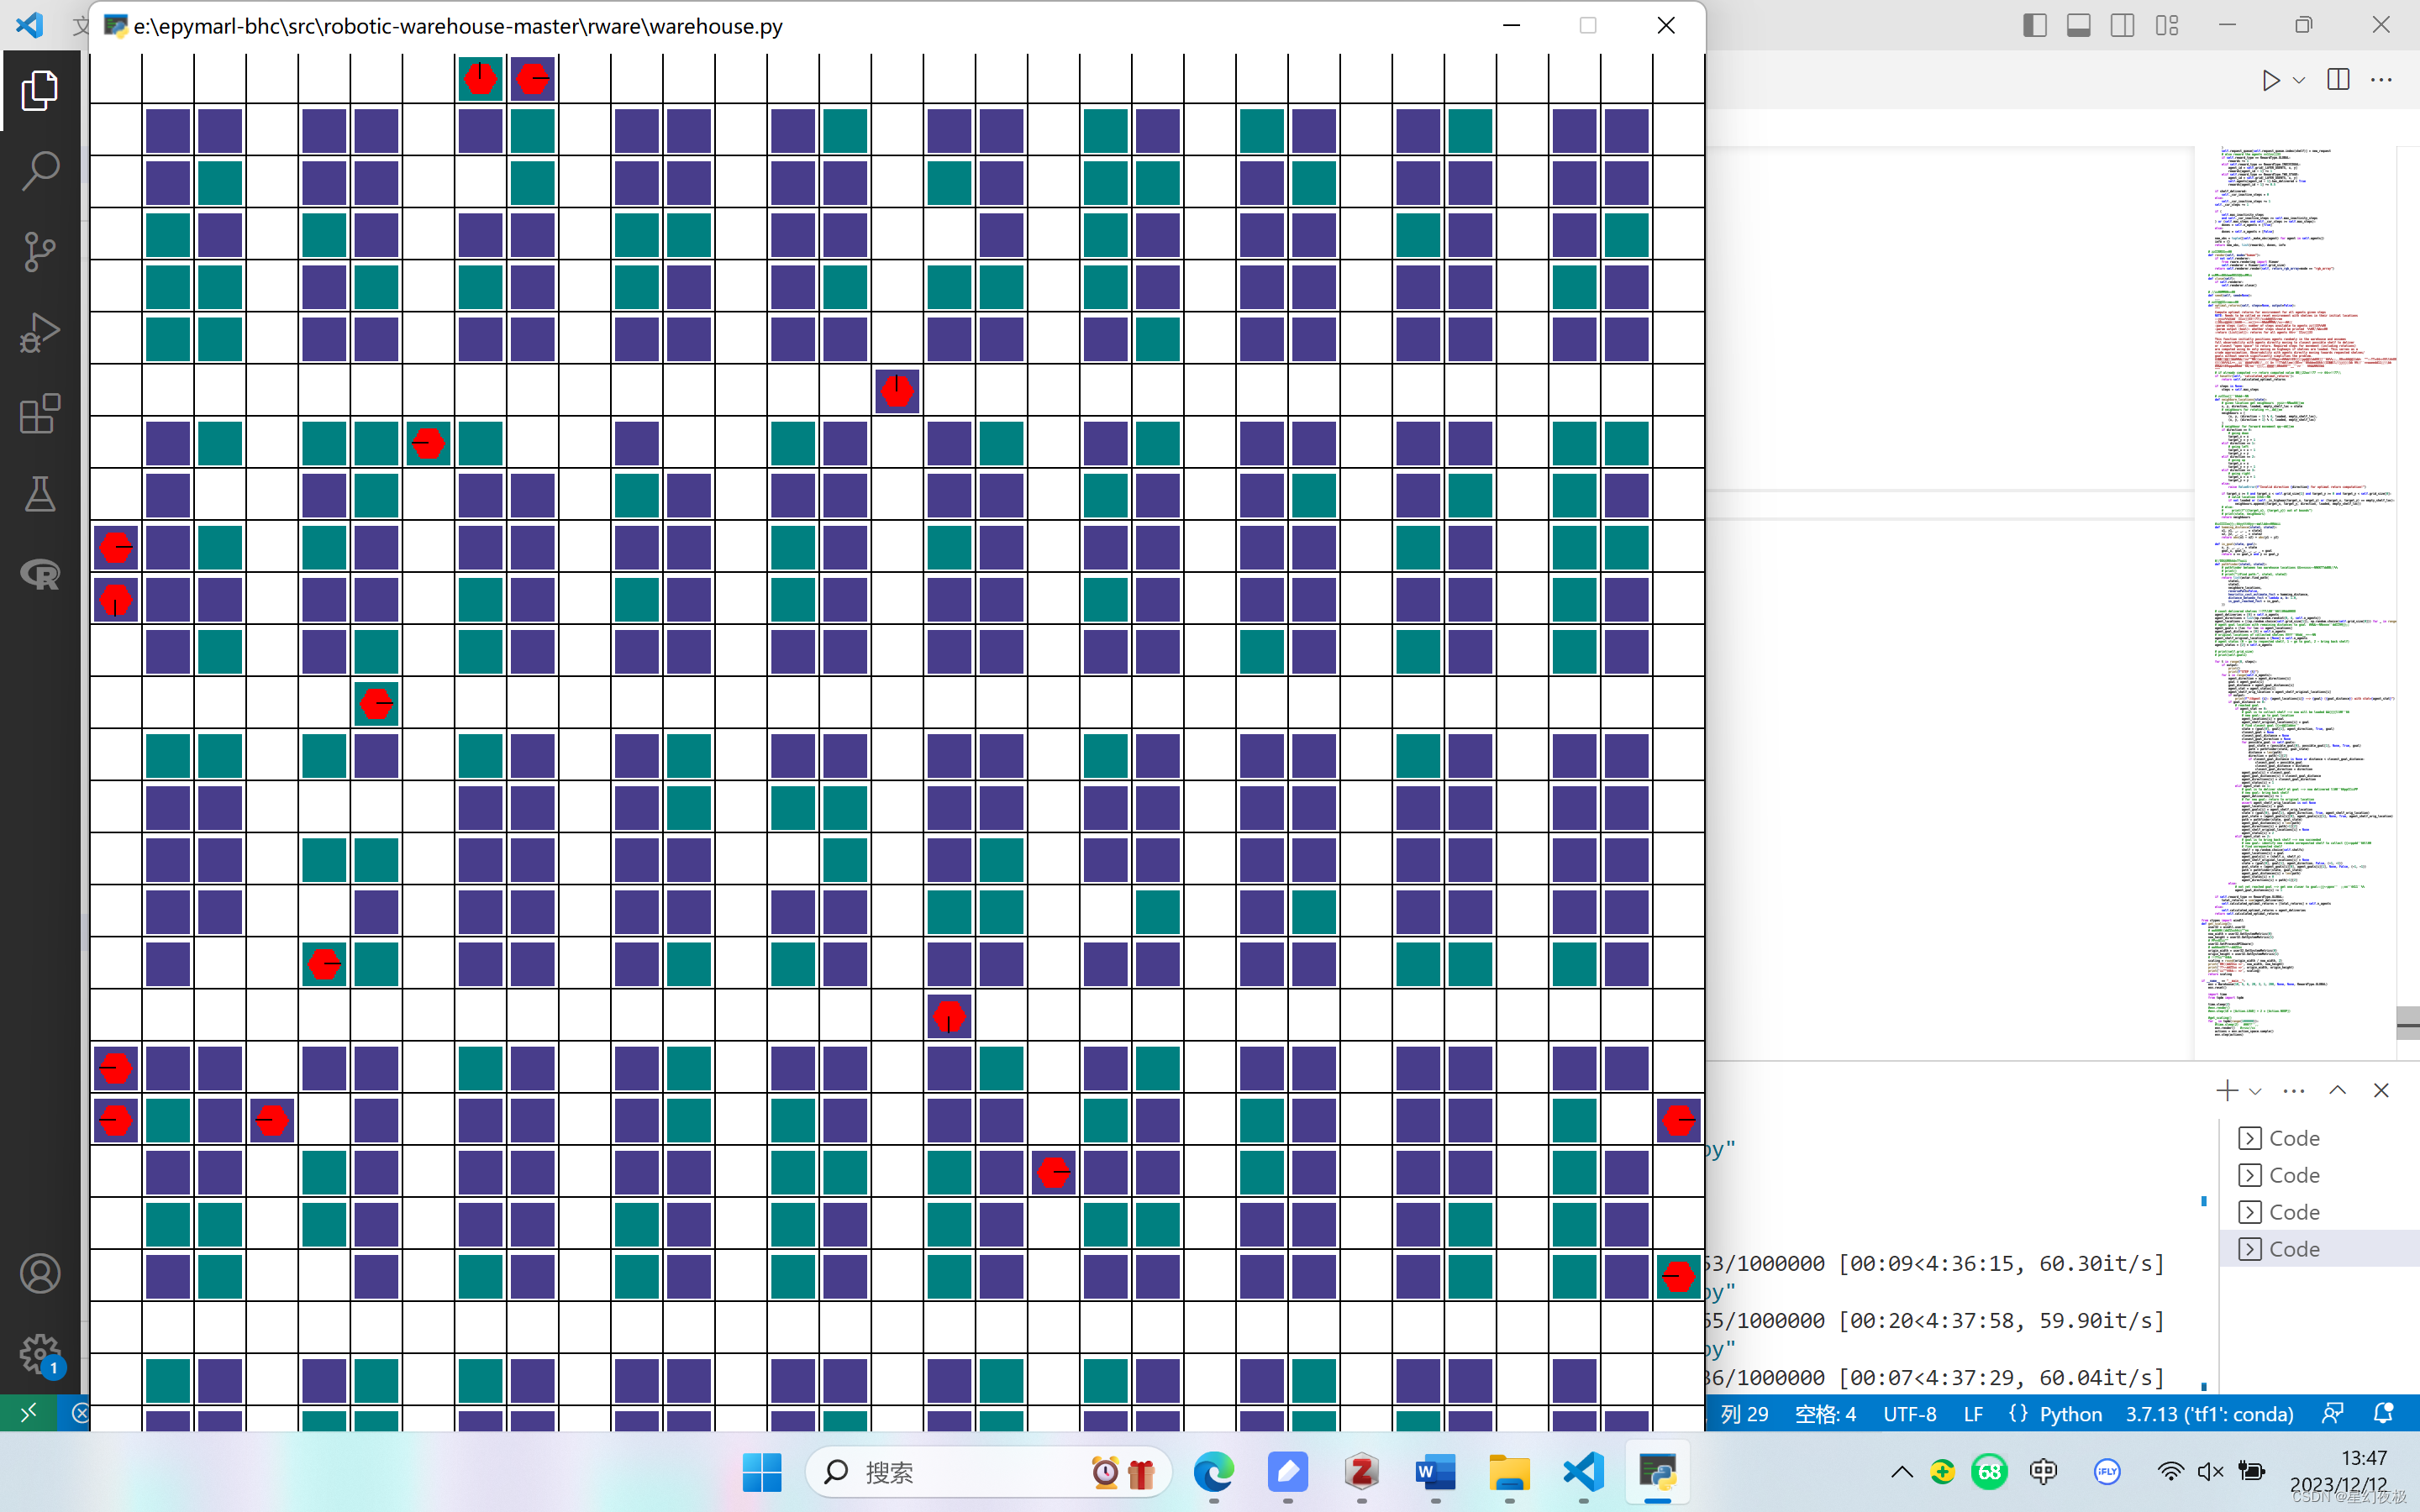This screenshot has width=2420, height=1512.
Task: Open Zotero from the taskbar
Action: (x=1361, y=1472)
